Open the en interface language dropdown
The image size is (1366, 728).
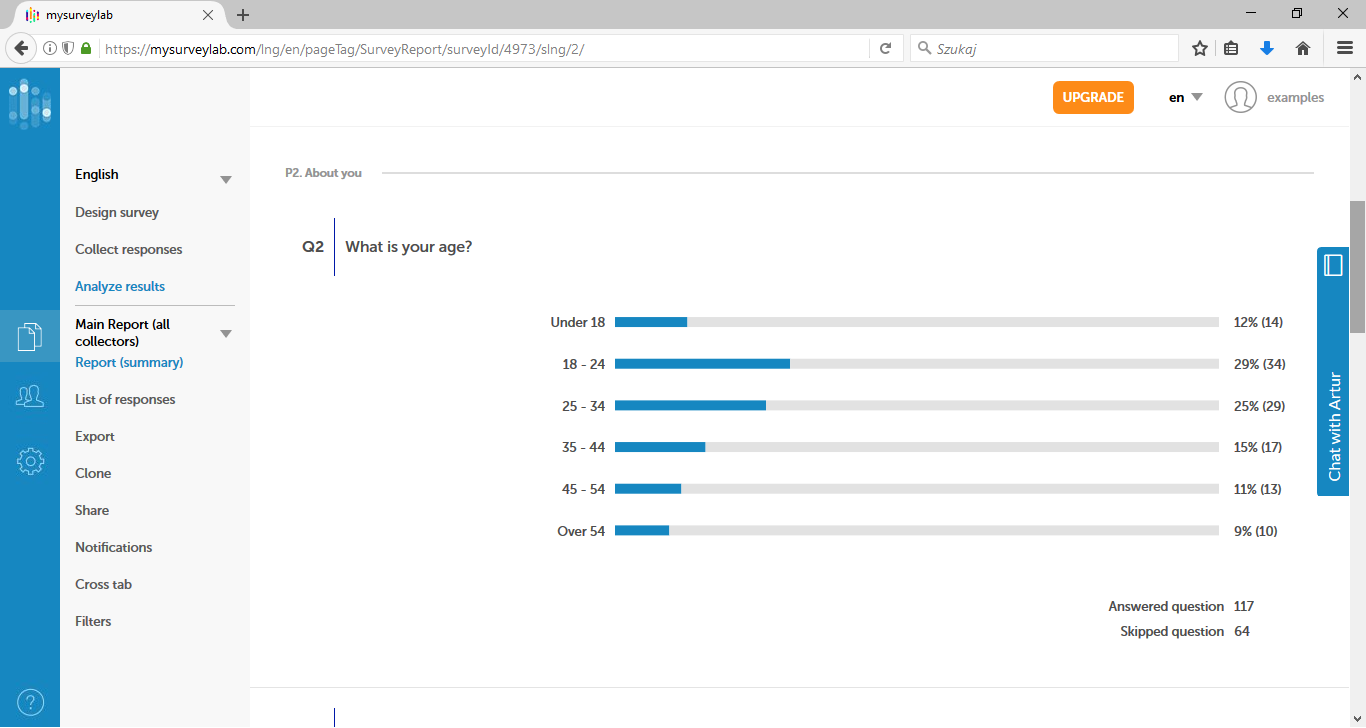click(x=1186, y=97)
